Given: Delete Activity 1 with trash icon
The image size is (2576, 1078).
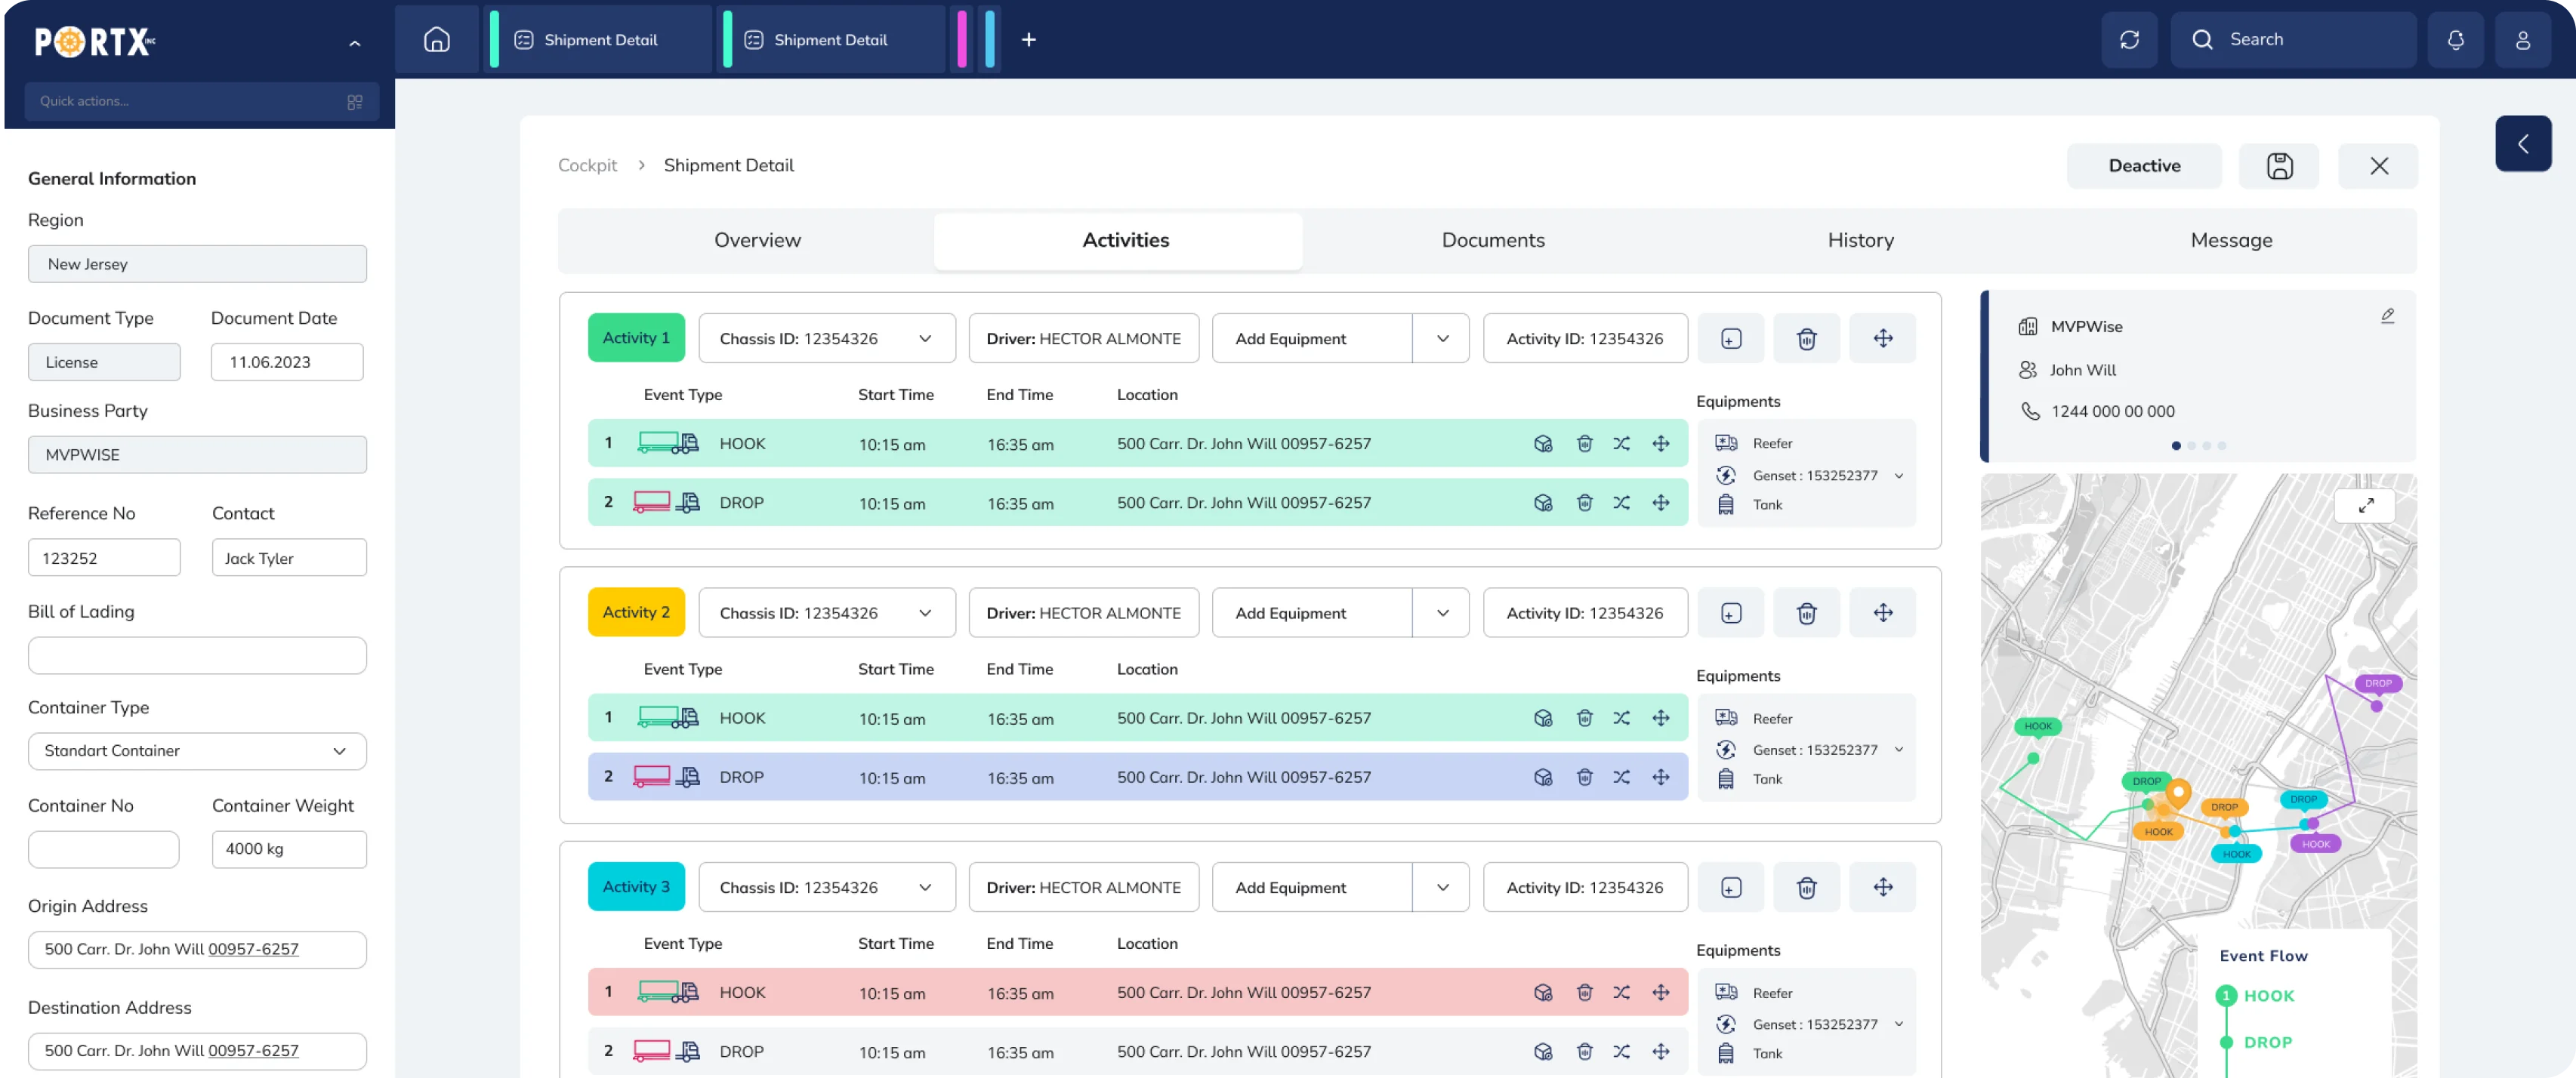Looking at the screenshot, I should (x=1806, y=339).
